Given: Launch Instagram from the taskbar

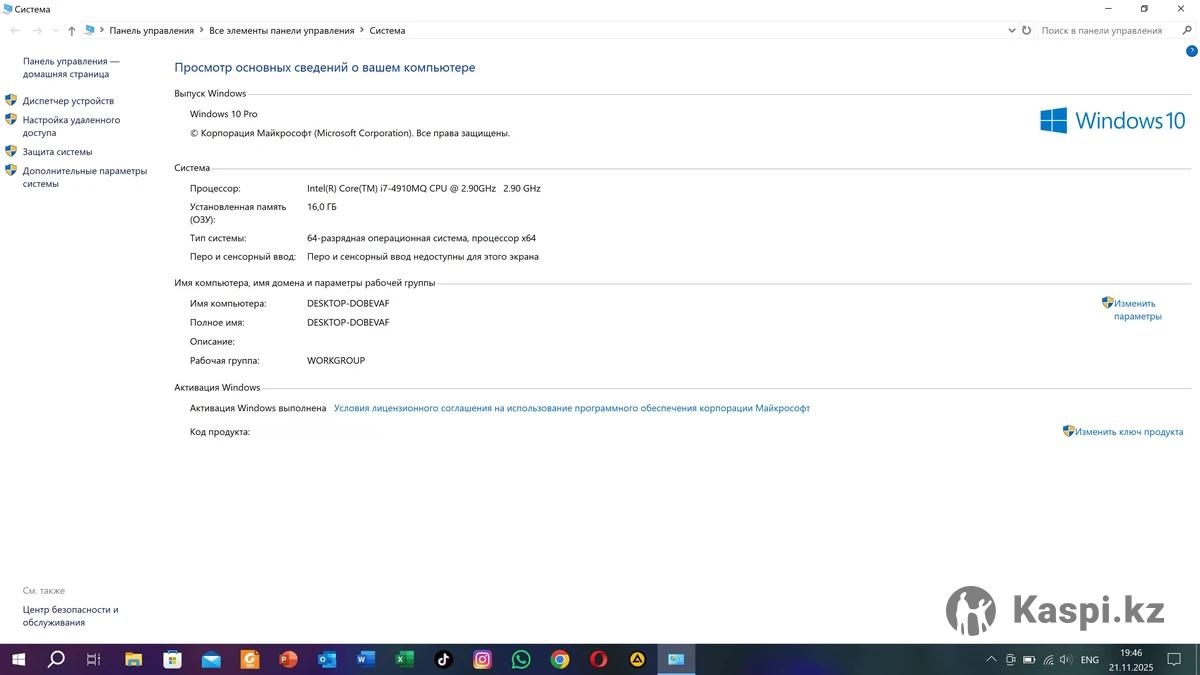Looking at the screenshot, I should point(482,659).
